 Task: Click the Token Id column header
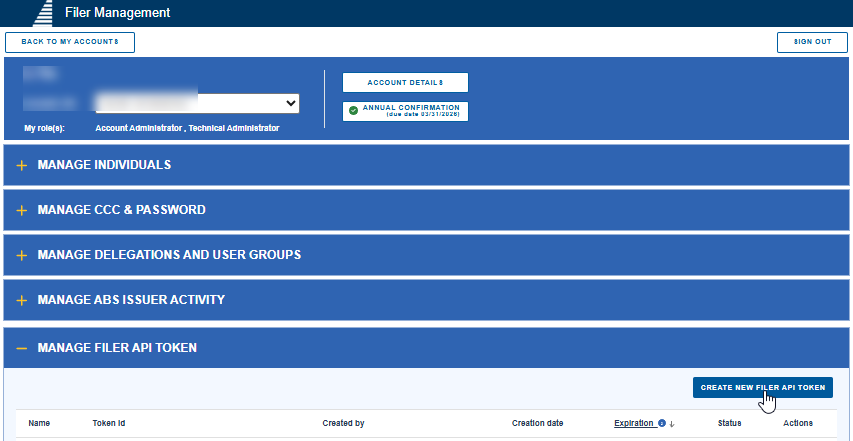point(109,423)
